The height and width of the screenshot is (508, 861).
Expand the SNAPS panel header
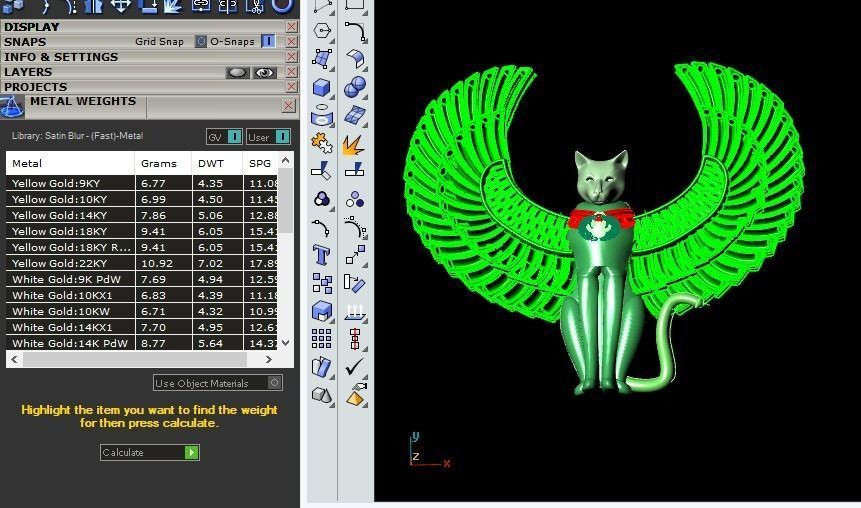coord(25,42)
